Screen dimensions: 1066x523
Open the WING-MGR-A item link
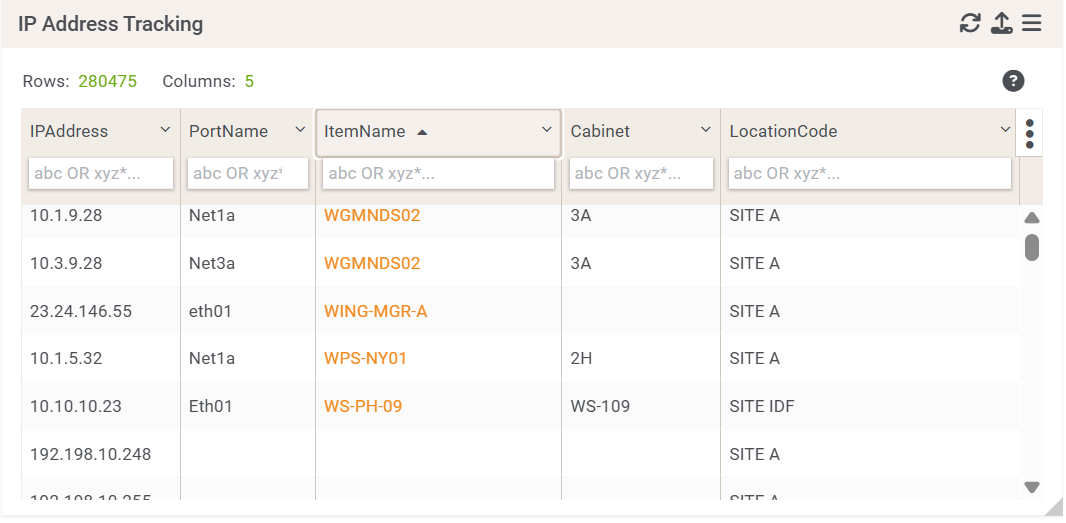[375, 311]
